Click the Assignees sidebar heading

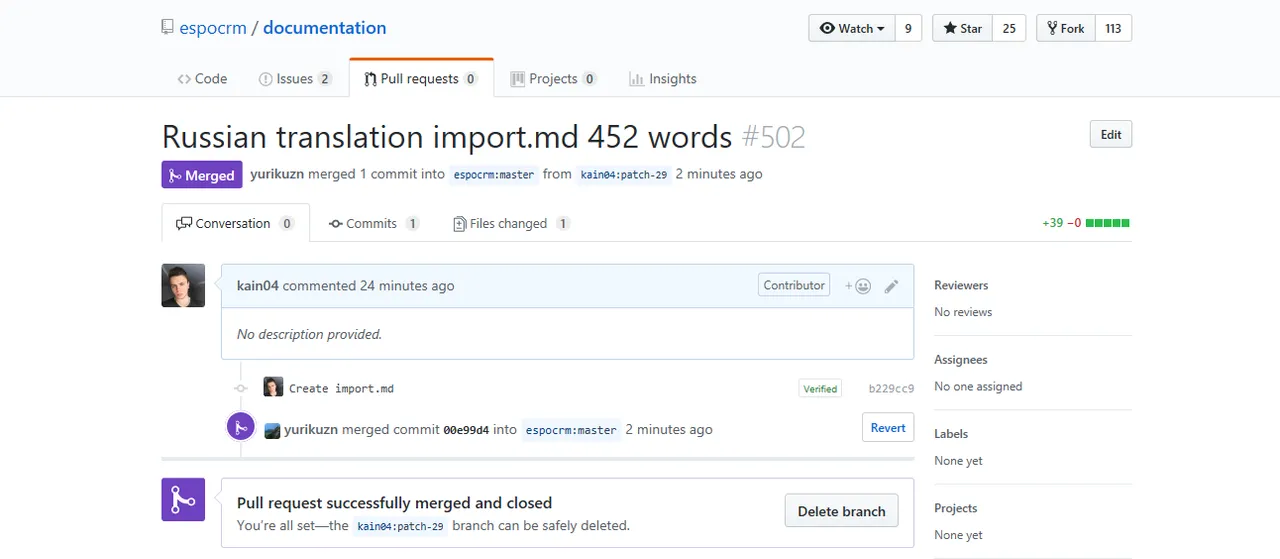(x=961, y=359)
